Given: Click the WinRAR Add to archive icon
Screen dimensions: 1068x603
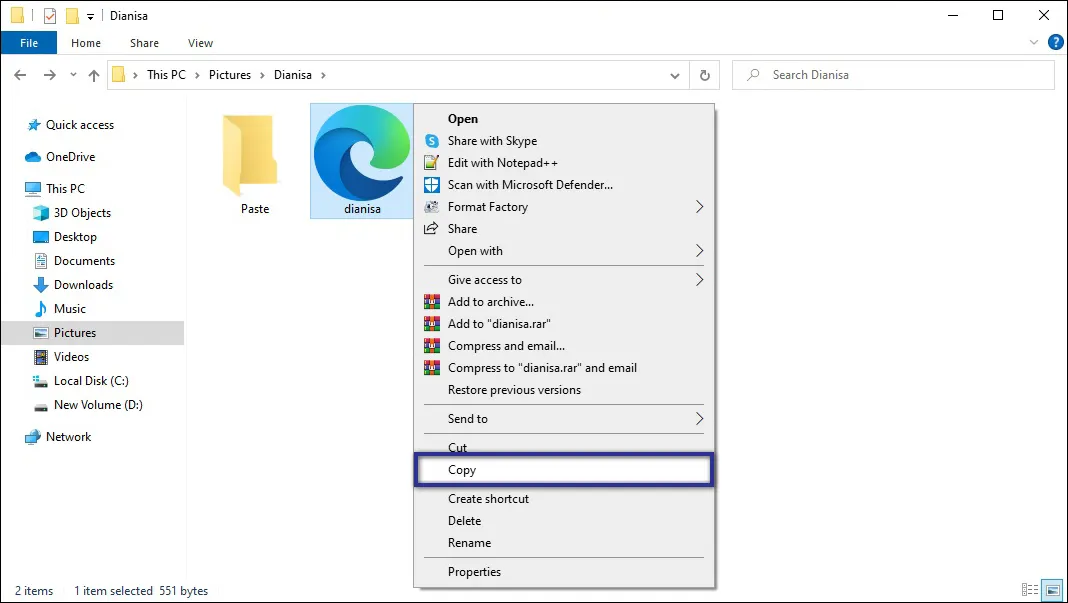Looking at the screenshot, I should [432, 302].
